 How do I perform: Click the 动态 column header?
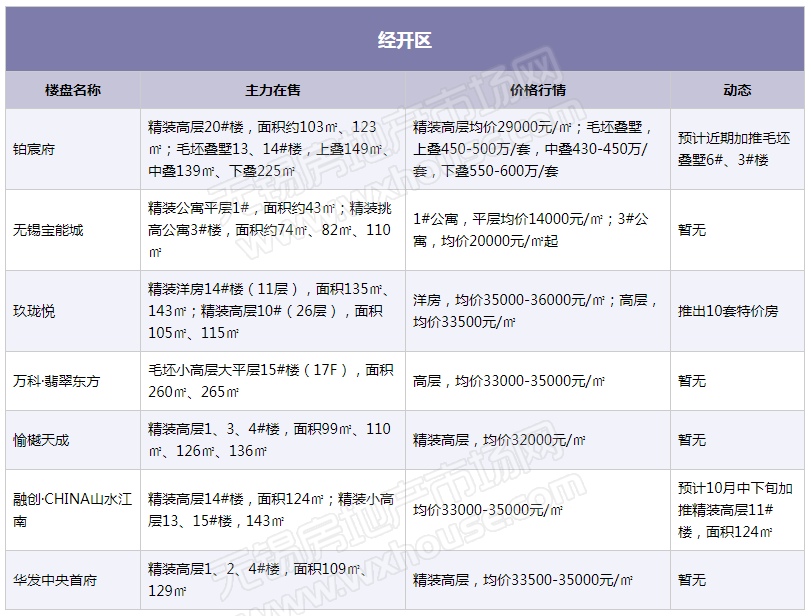click(x=737, y=90)
